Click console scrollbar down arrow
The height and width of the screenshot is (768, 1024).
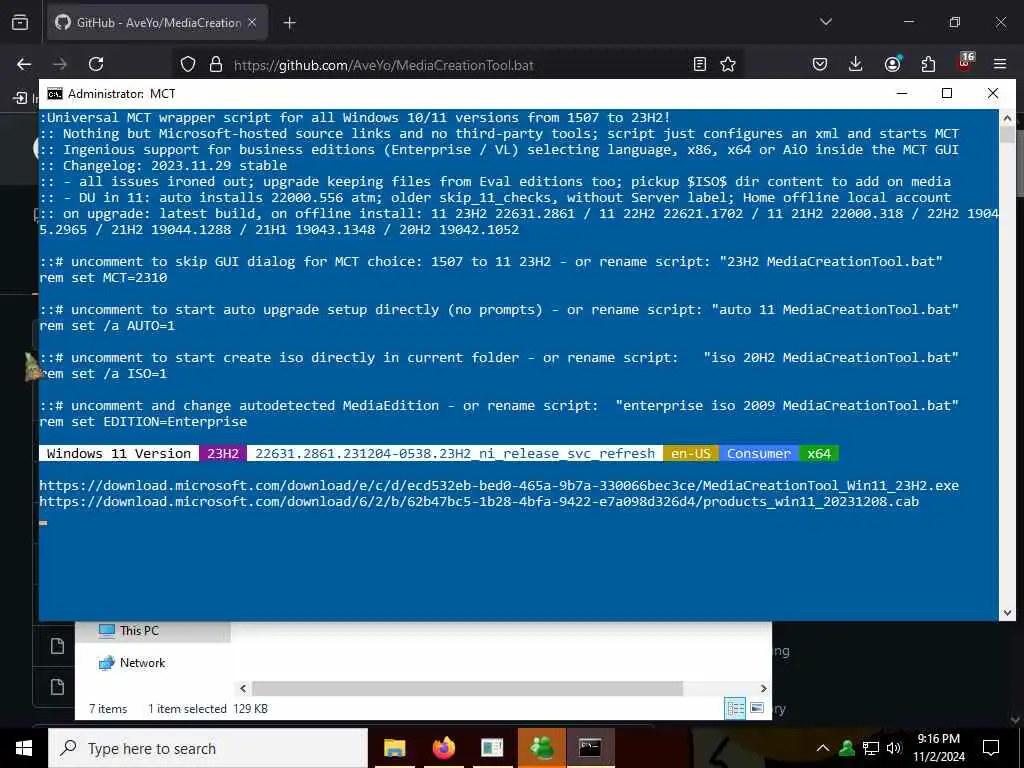pos(1007,613)
